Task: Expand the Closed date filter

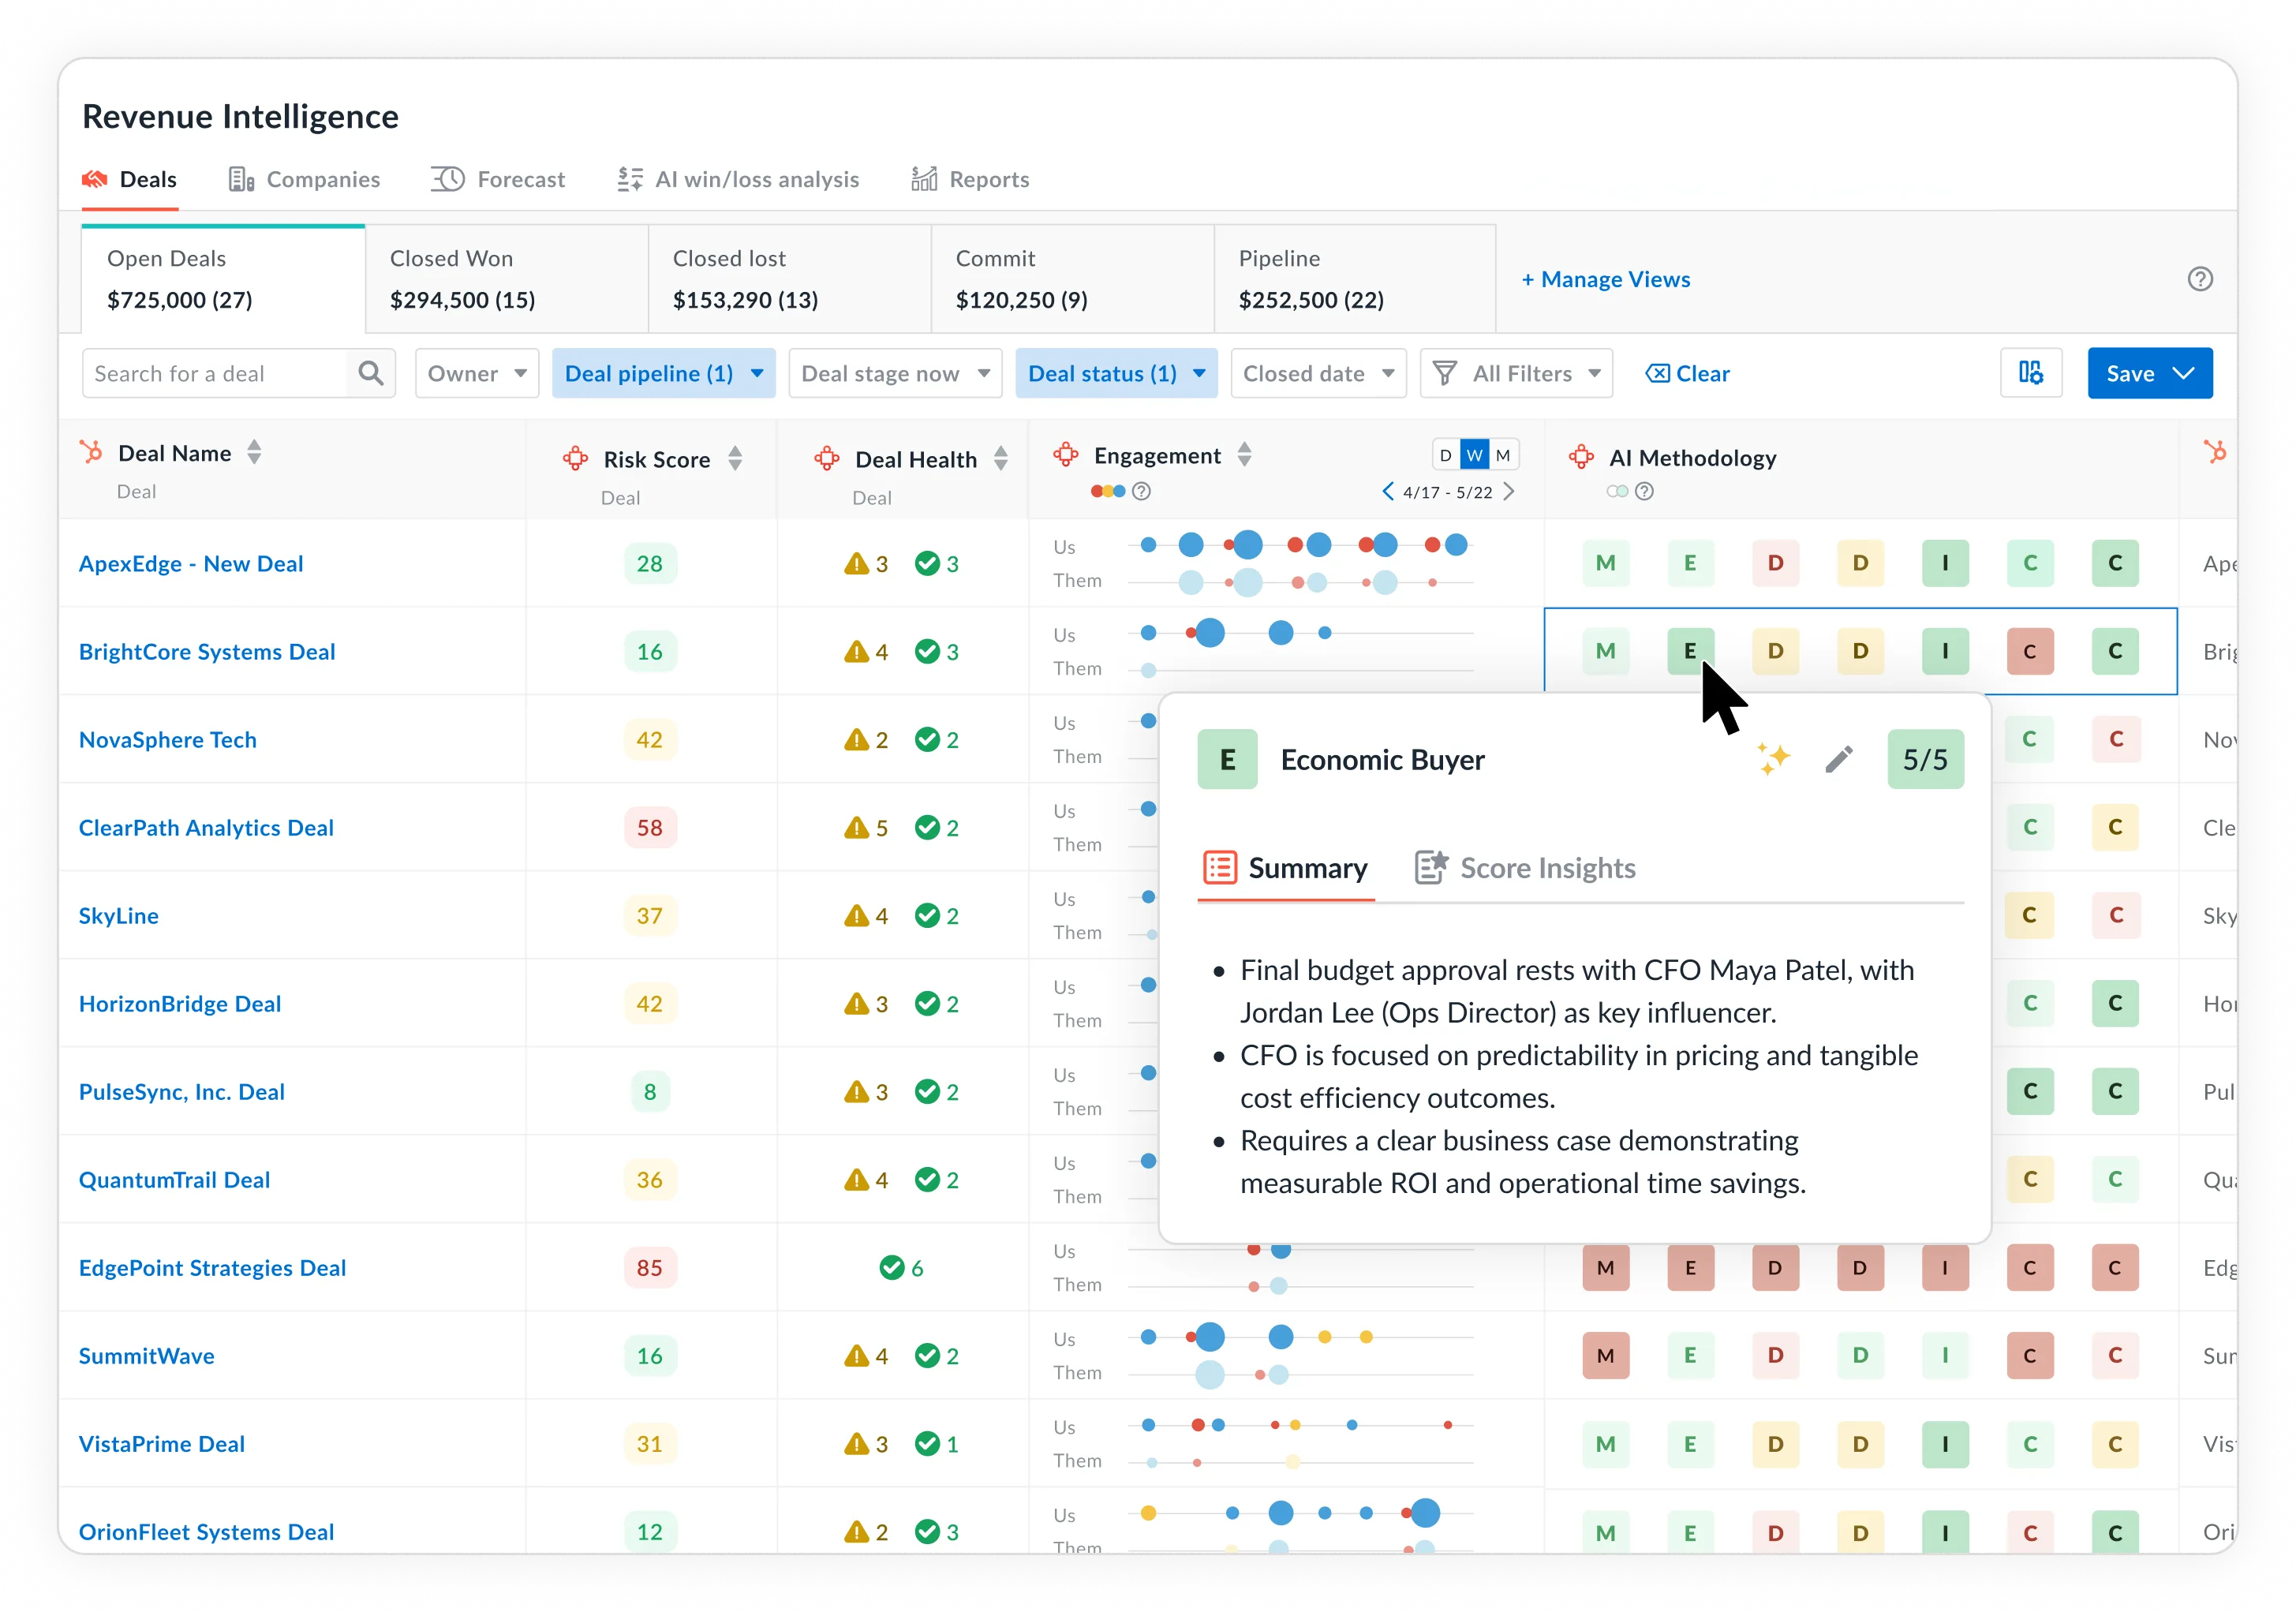Action: pyautogui.click(x=1318, y=373)
